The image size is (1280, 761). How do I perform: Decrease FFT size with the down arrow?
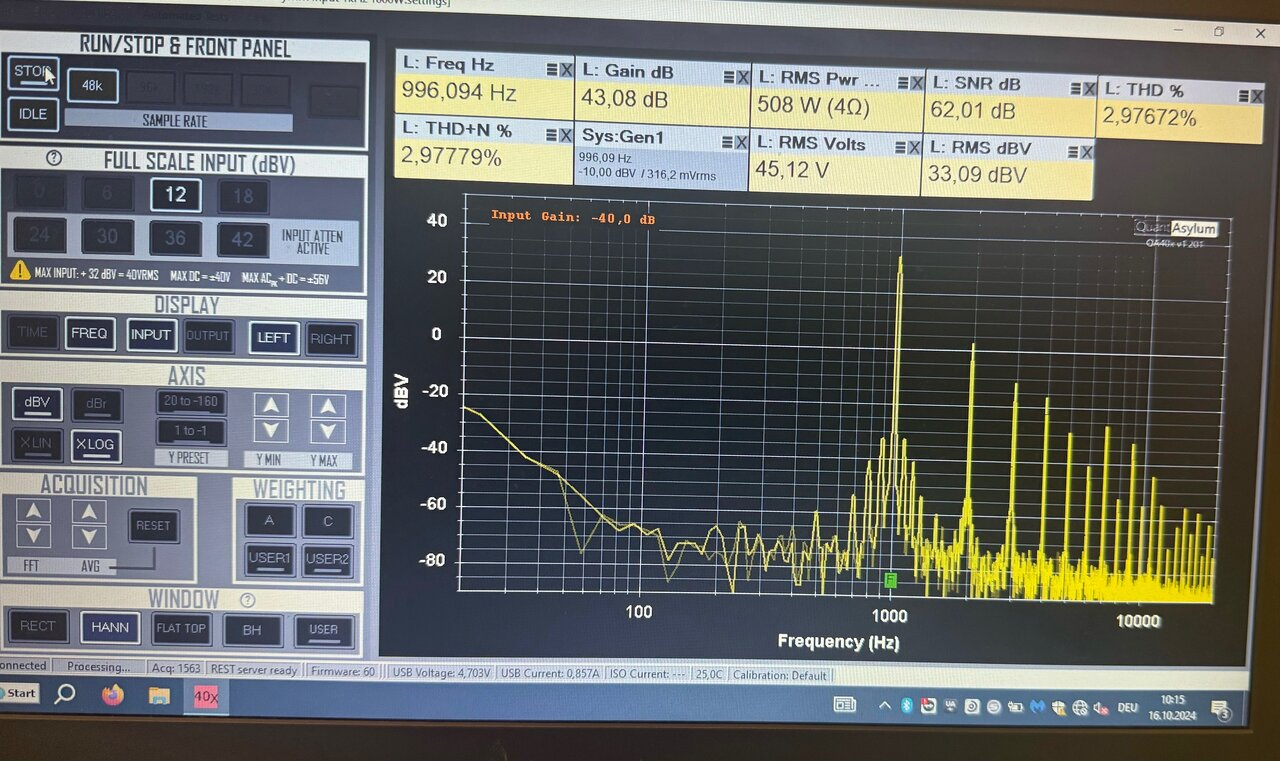point(33,536)
